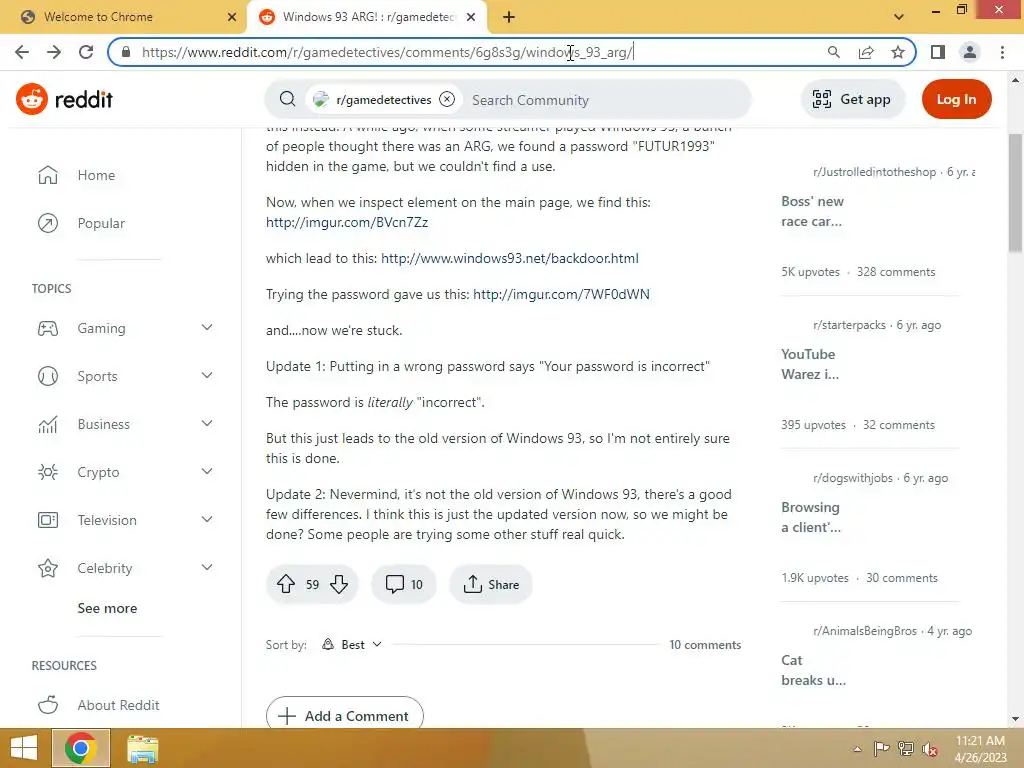1024x768 pixels.
Task: Open a new browser tab
Action: coord(509,17)
